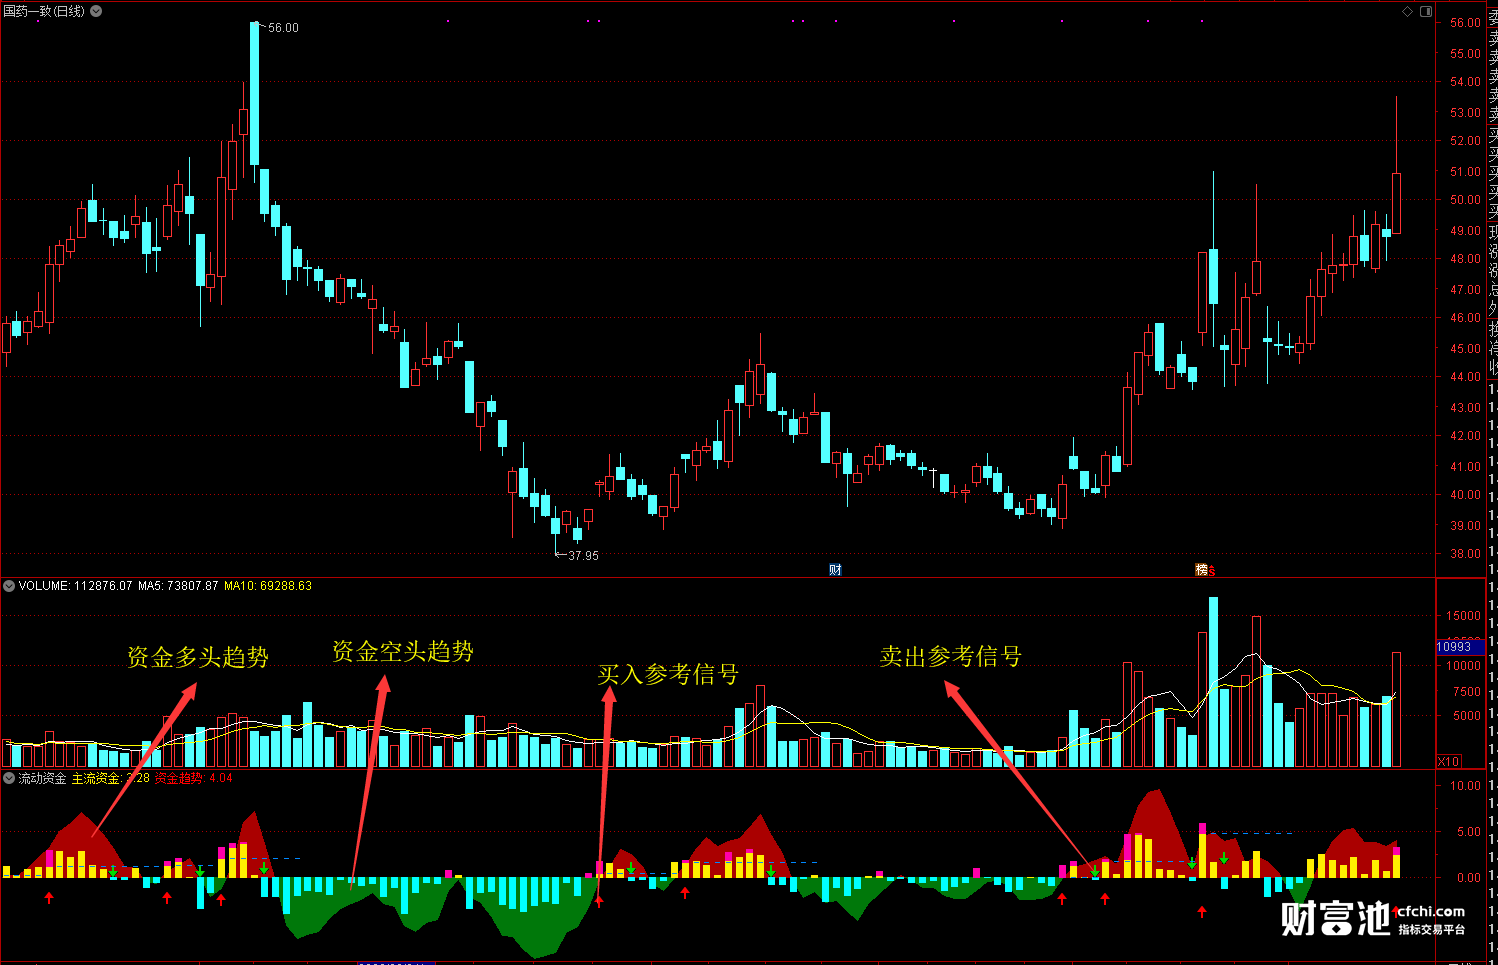The image size is (1498, 965).
Task: Click the 15000 volume axis label
Action: tap(1463, 616)
